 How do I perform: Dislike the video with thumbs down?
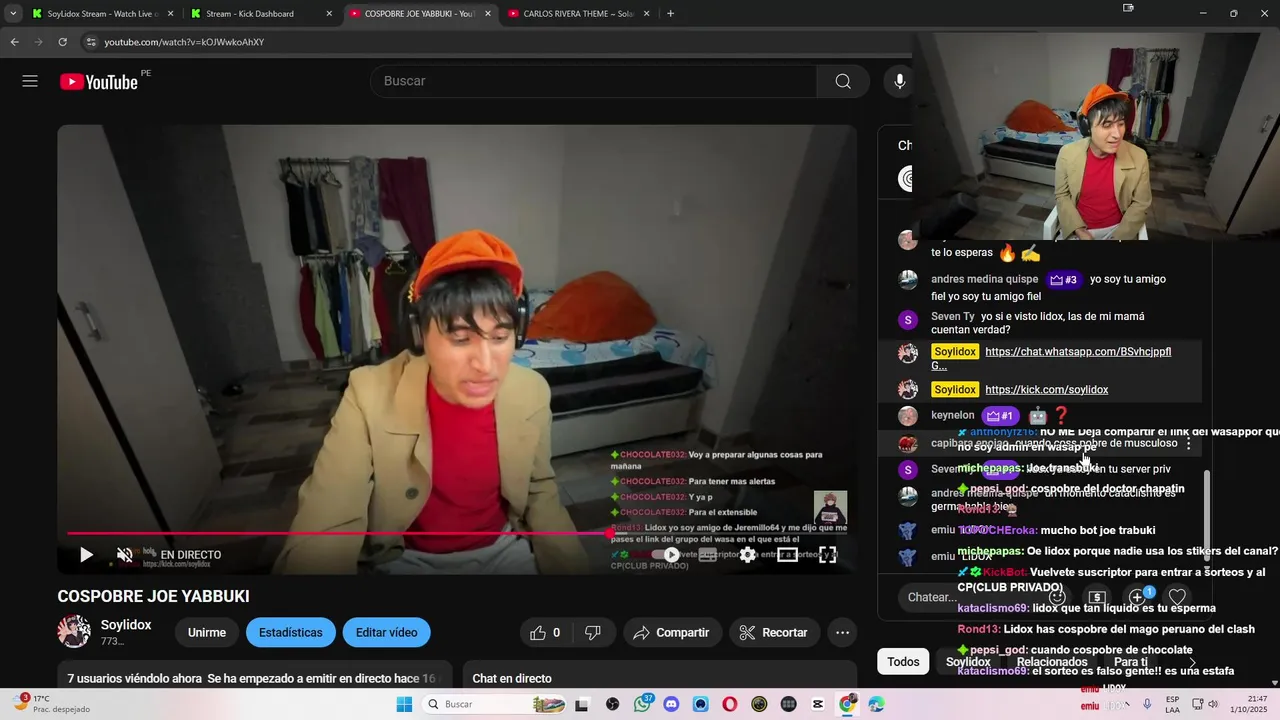593,633
